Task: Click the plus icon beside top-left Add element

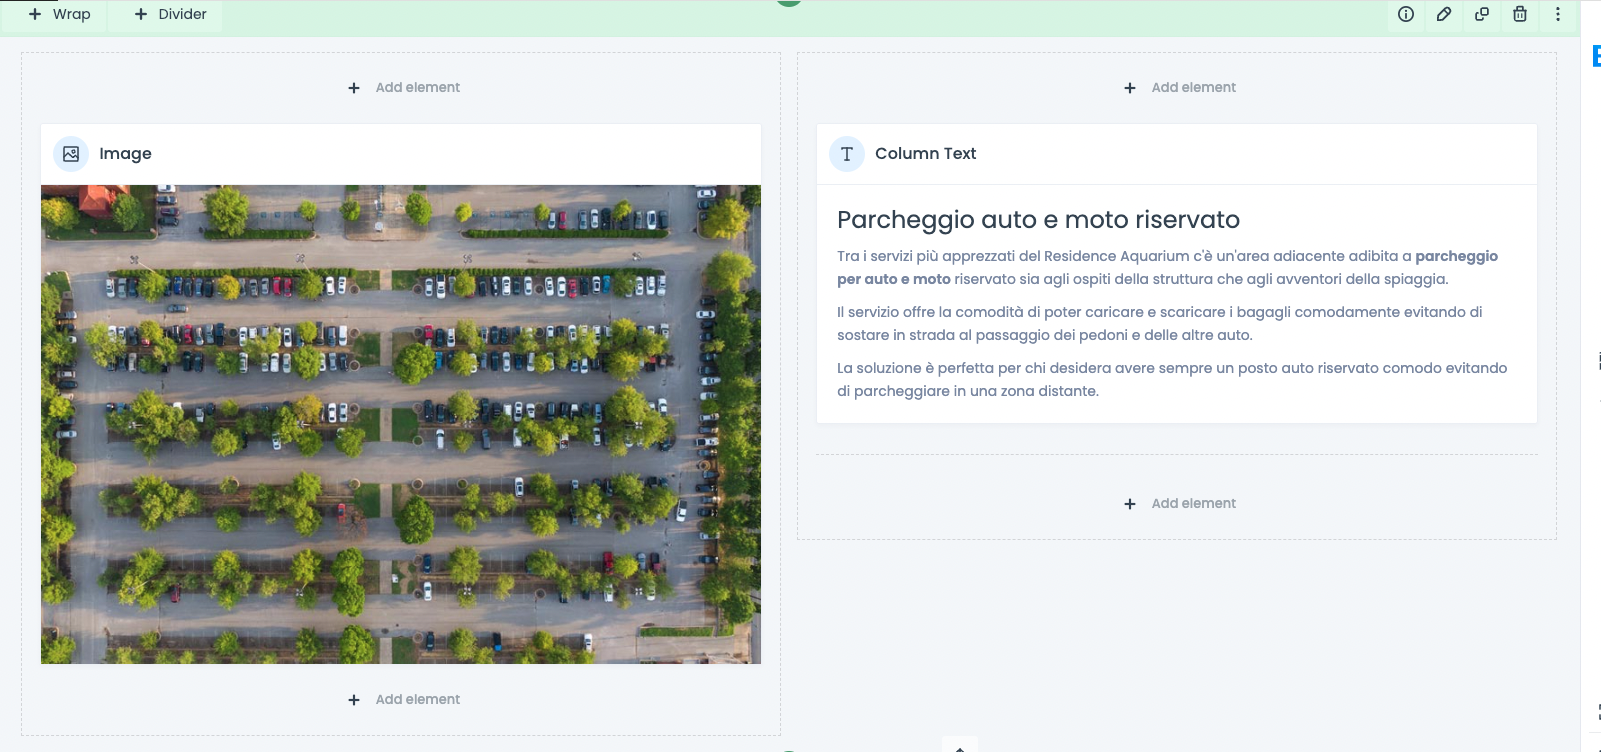Action: (354, 88)
